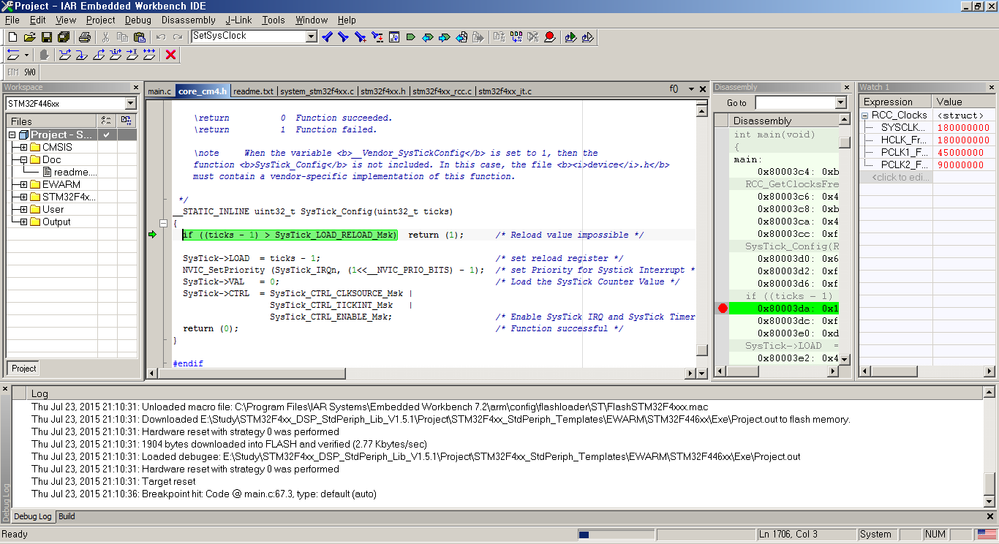The height and width of the screenshot is (544, 999).
Task: Select the readme file in Doc folder
Action: point(69,172)
